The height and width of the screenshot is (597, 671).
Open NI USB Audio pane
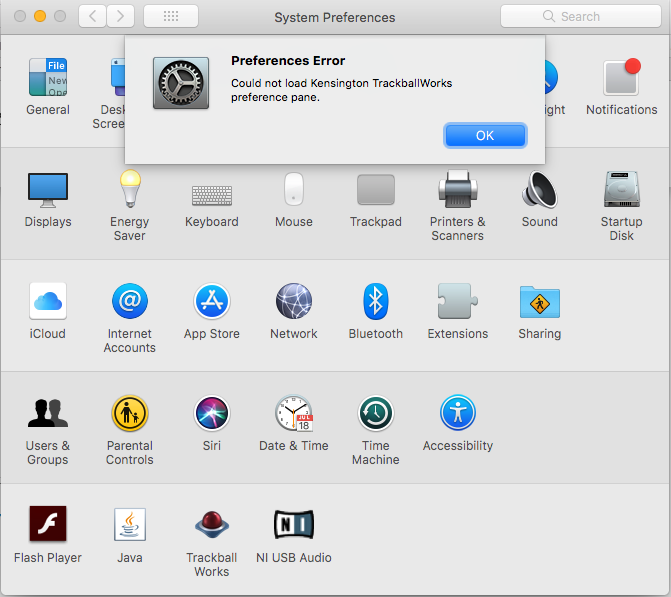[294, 535]
